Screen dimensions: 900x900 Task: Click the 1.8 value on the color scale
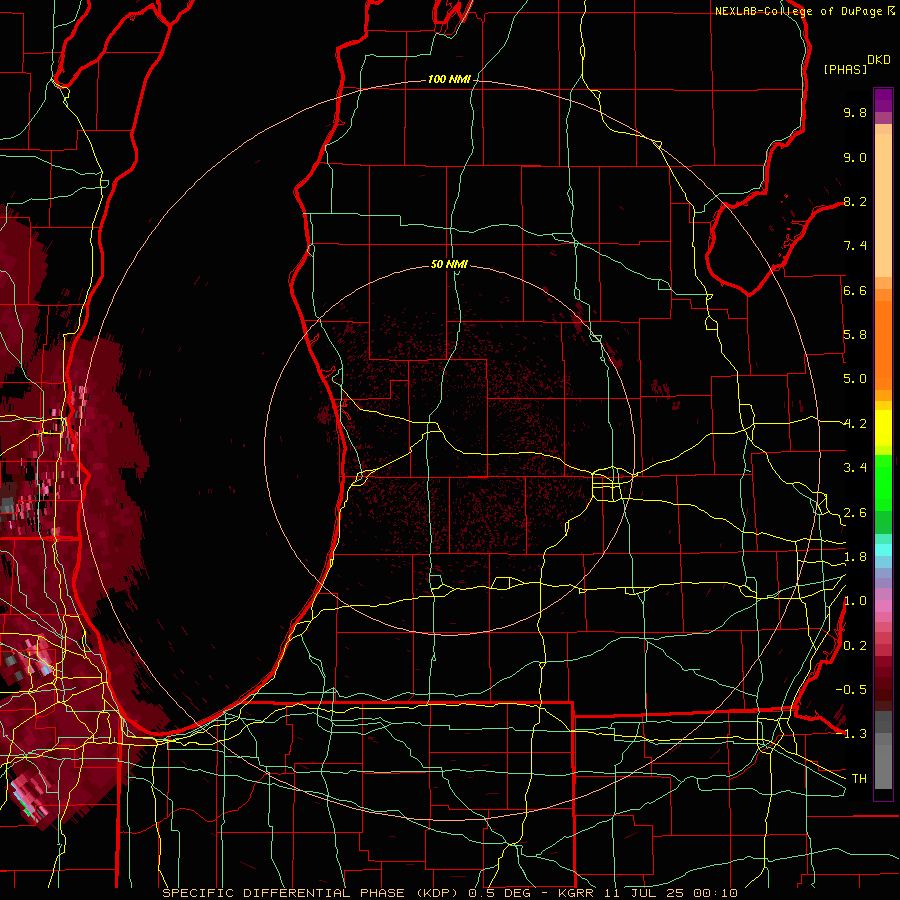pos(855,557)
